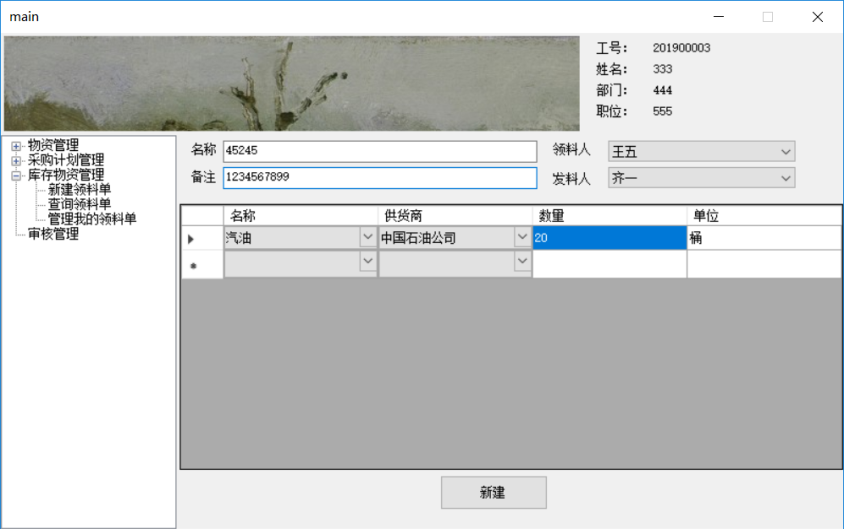
Task: Select 采购计划管理 in the tree
Action: pyautogui.click(x=66, y=160)
